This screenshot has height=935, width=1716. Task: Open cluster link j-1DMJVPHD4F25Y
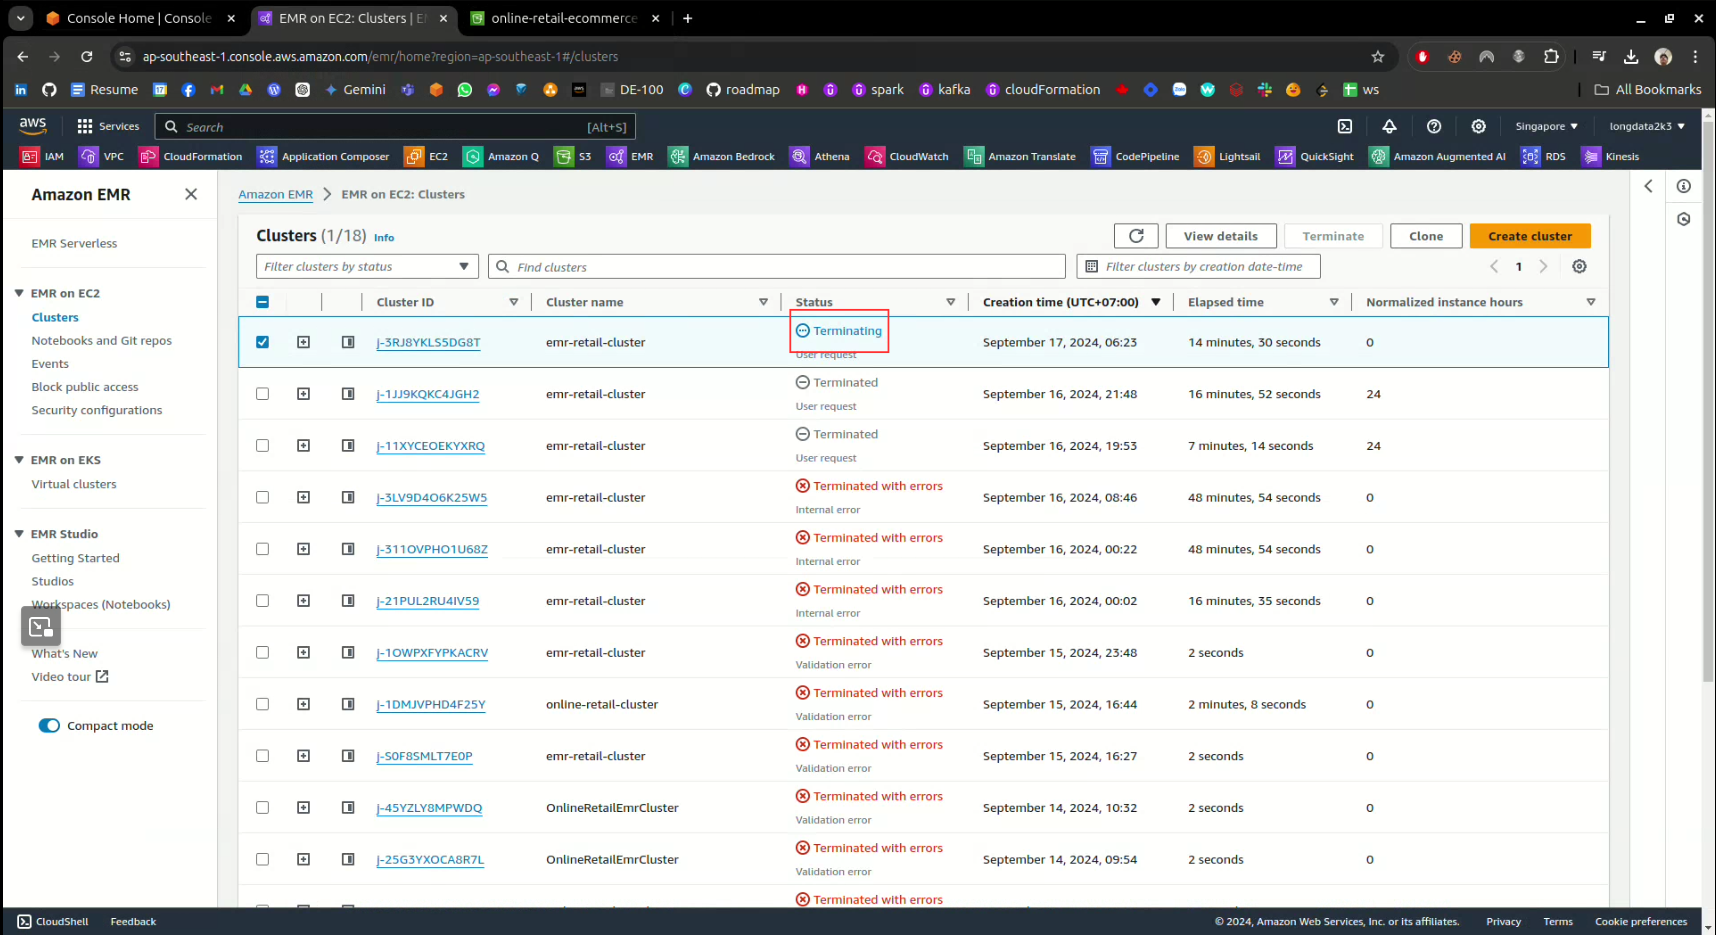[430, 705]
